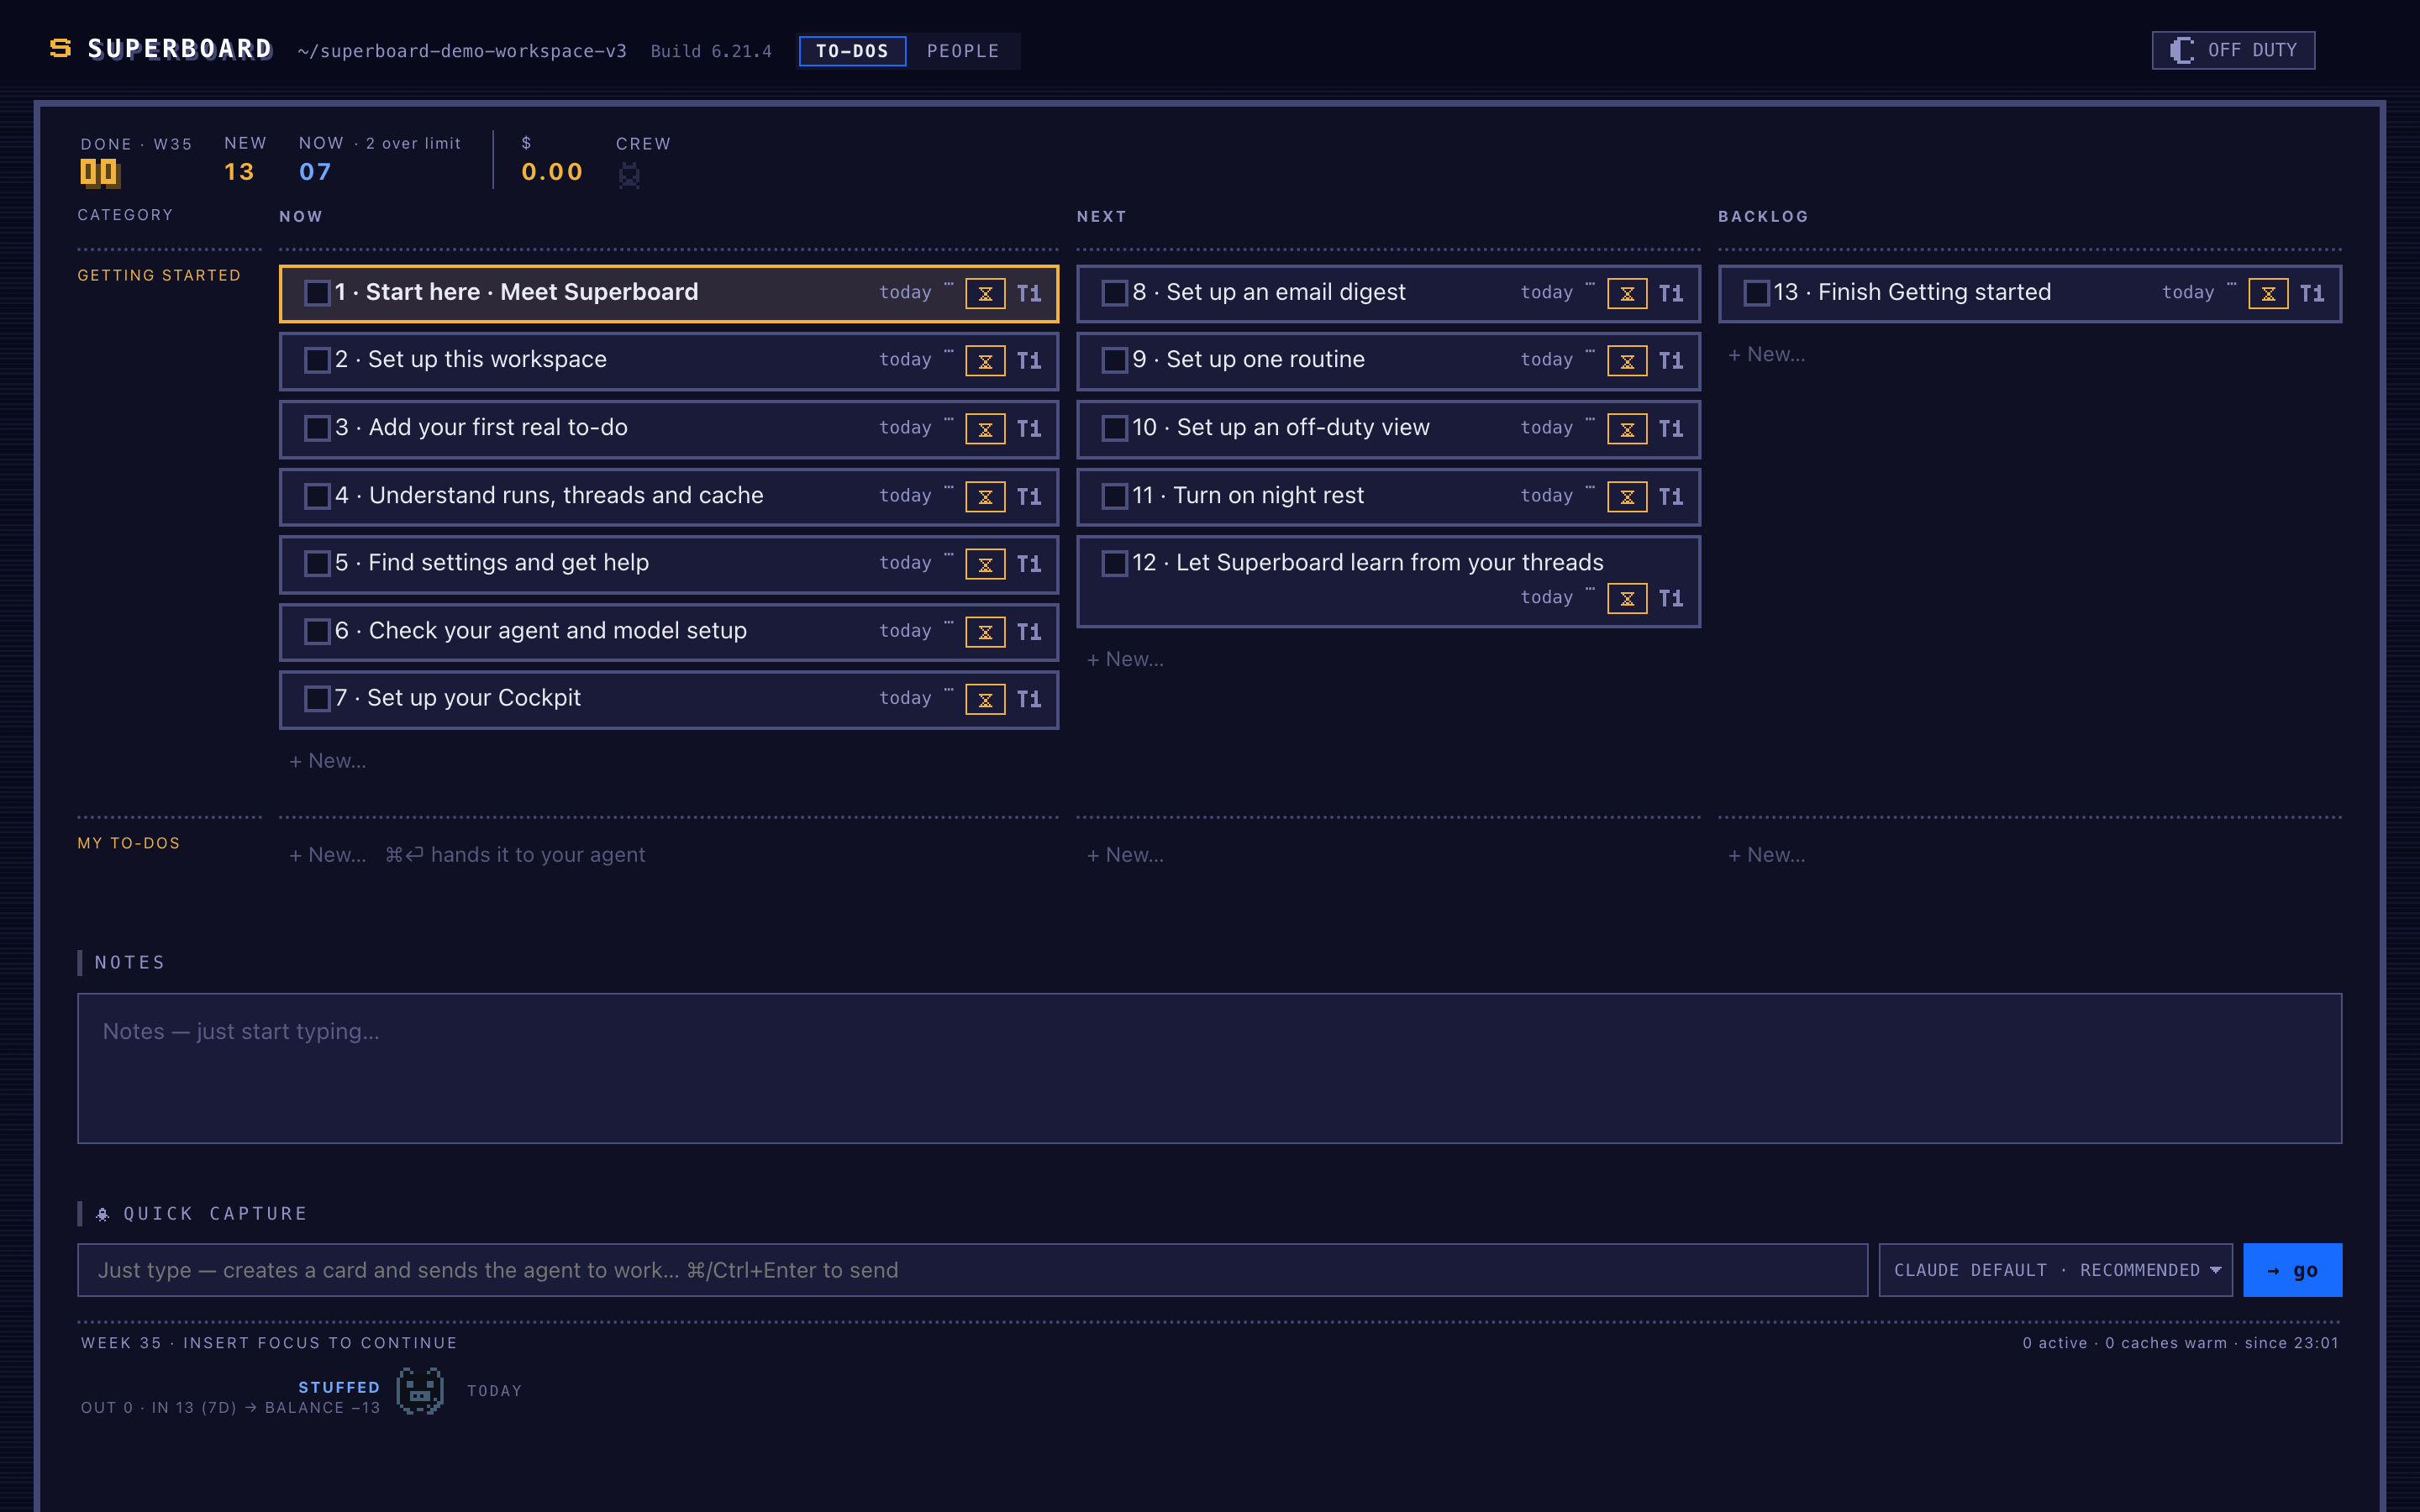Screen dimensions: 2420x1512
Task: Check 'Understand runs, threads and cache' box
Action: pyautogui.click(x=317, y=496)
